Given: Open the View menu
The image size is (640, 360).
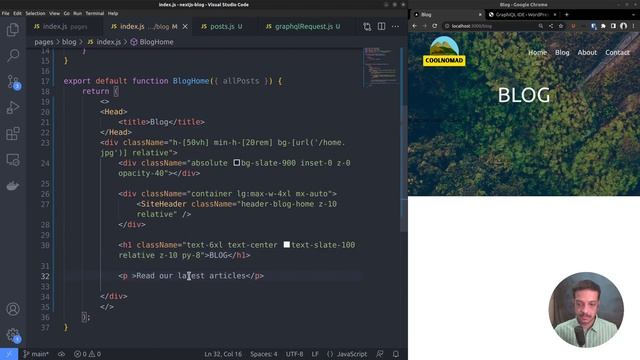Looking at the screenshot, I should (x=54, y=13).
